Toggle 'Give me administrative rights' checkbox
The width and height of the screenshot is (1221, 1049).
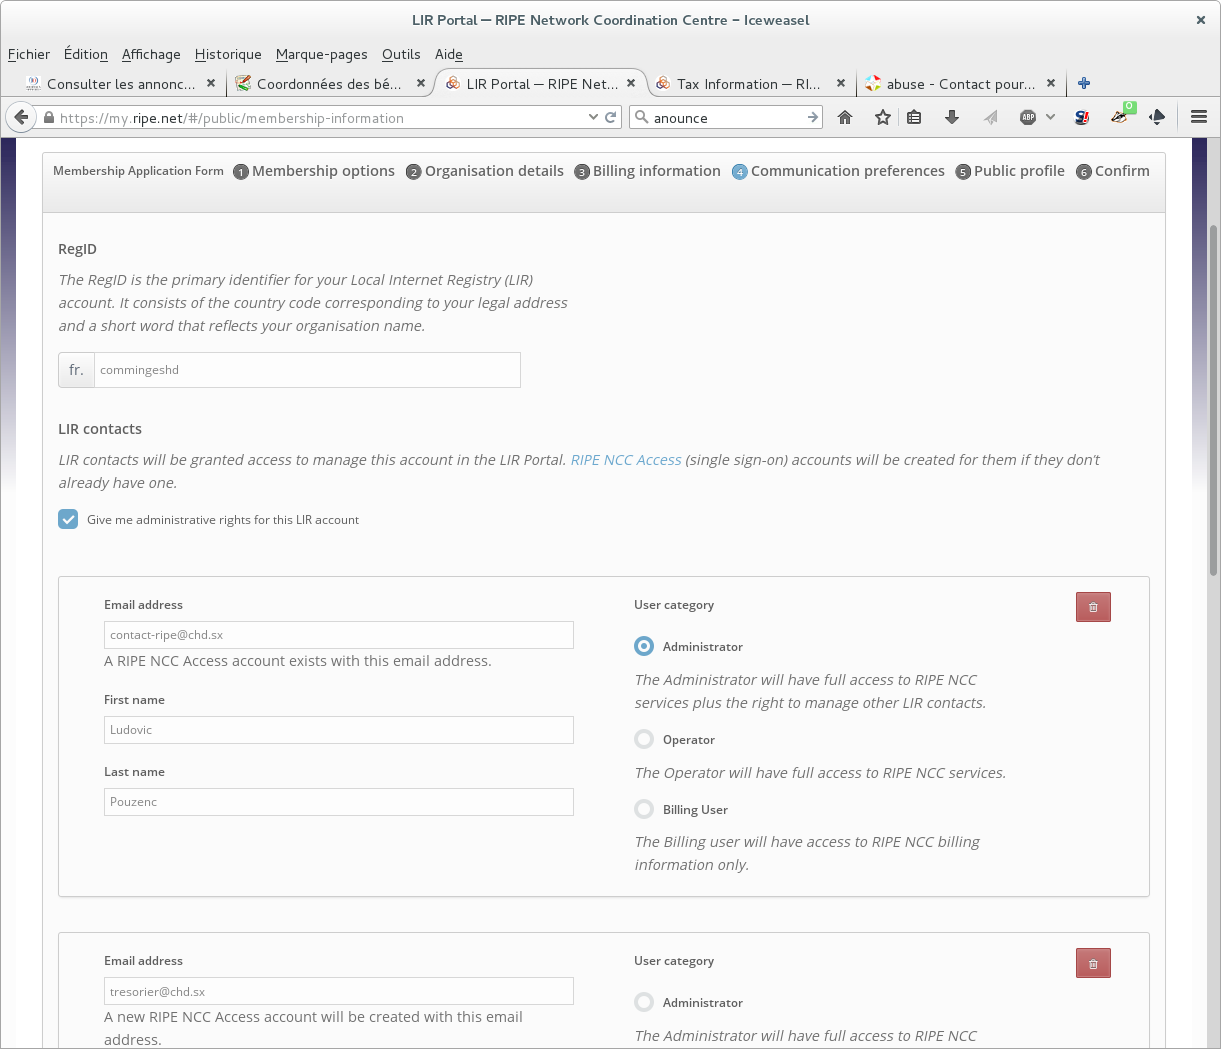click(68, 519)
